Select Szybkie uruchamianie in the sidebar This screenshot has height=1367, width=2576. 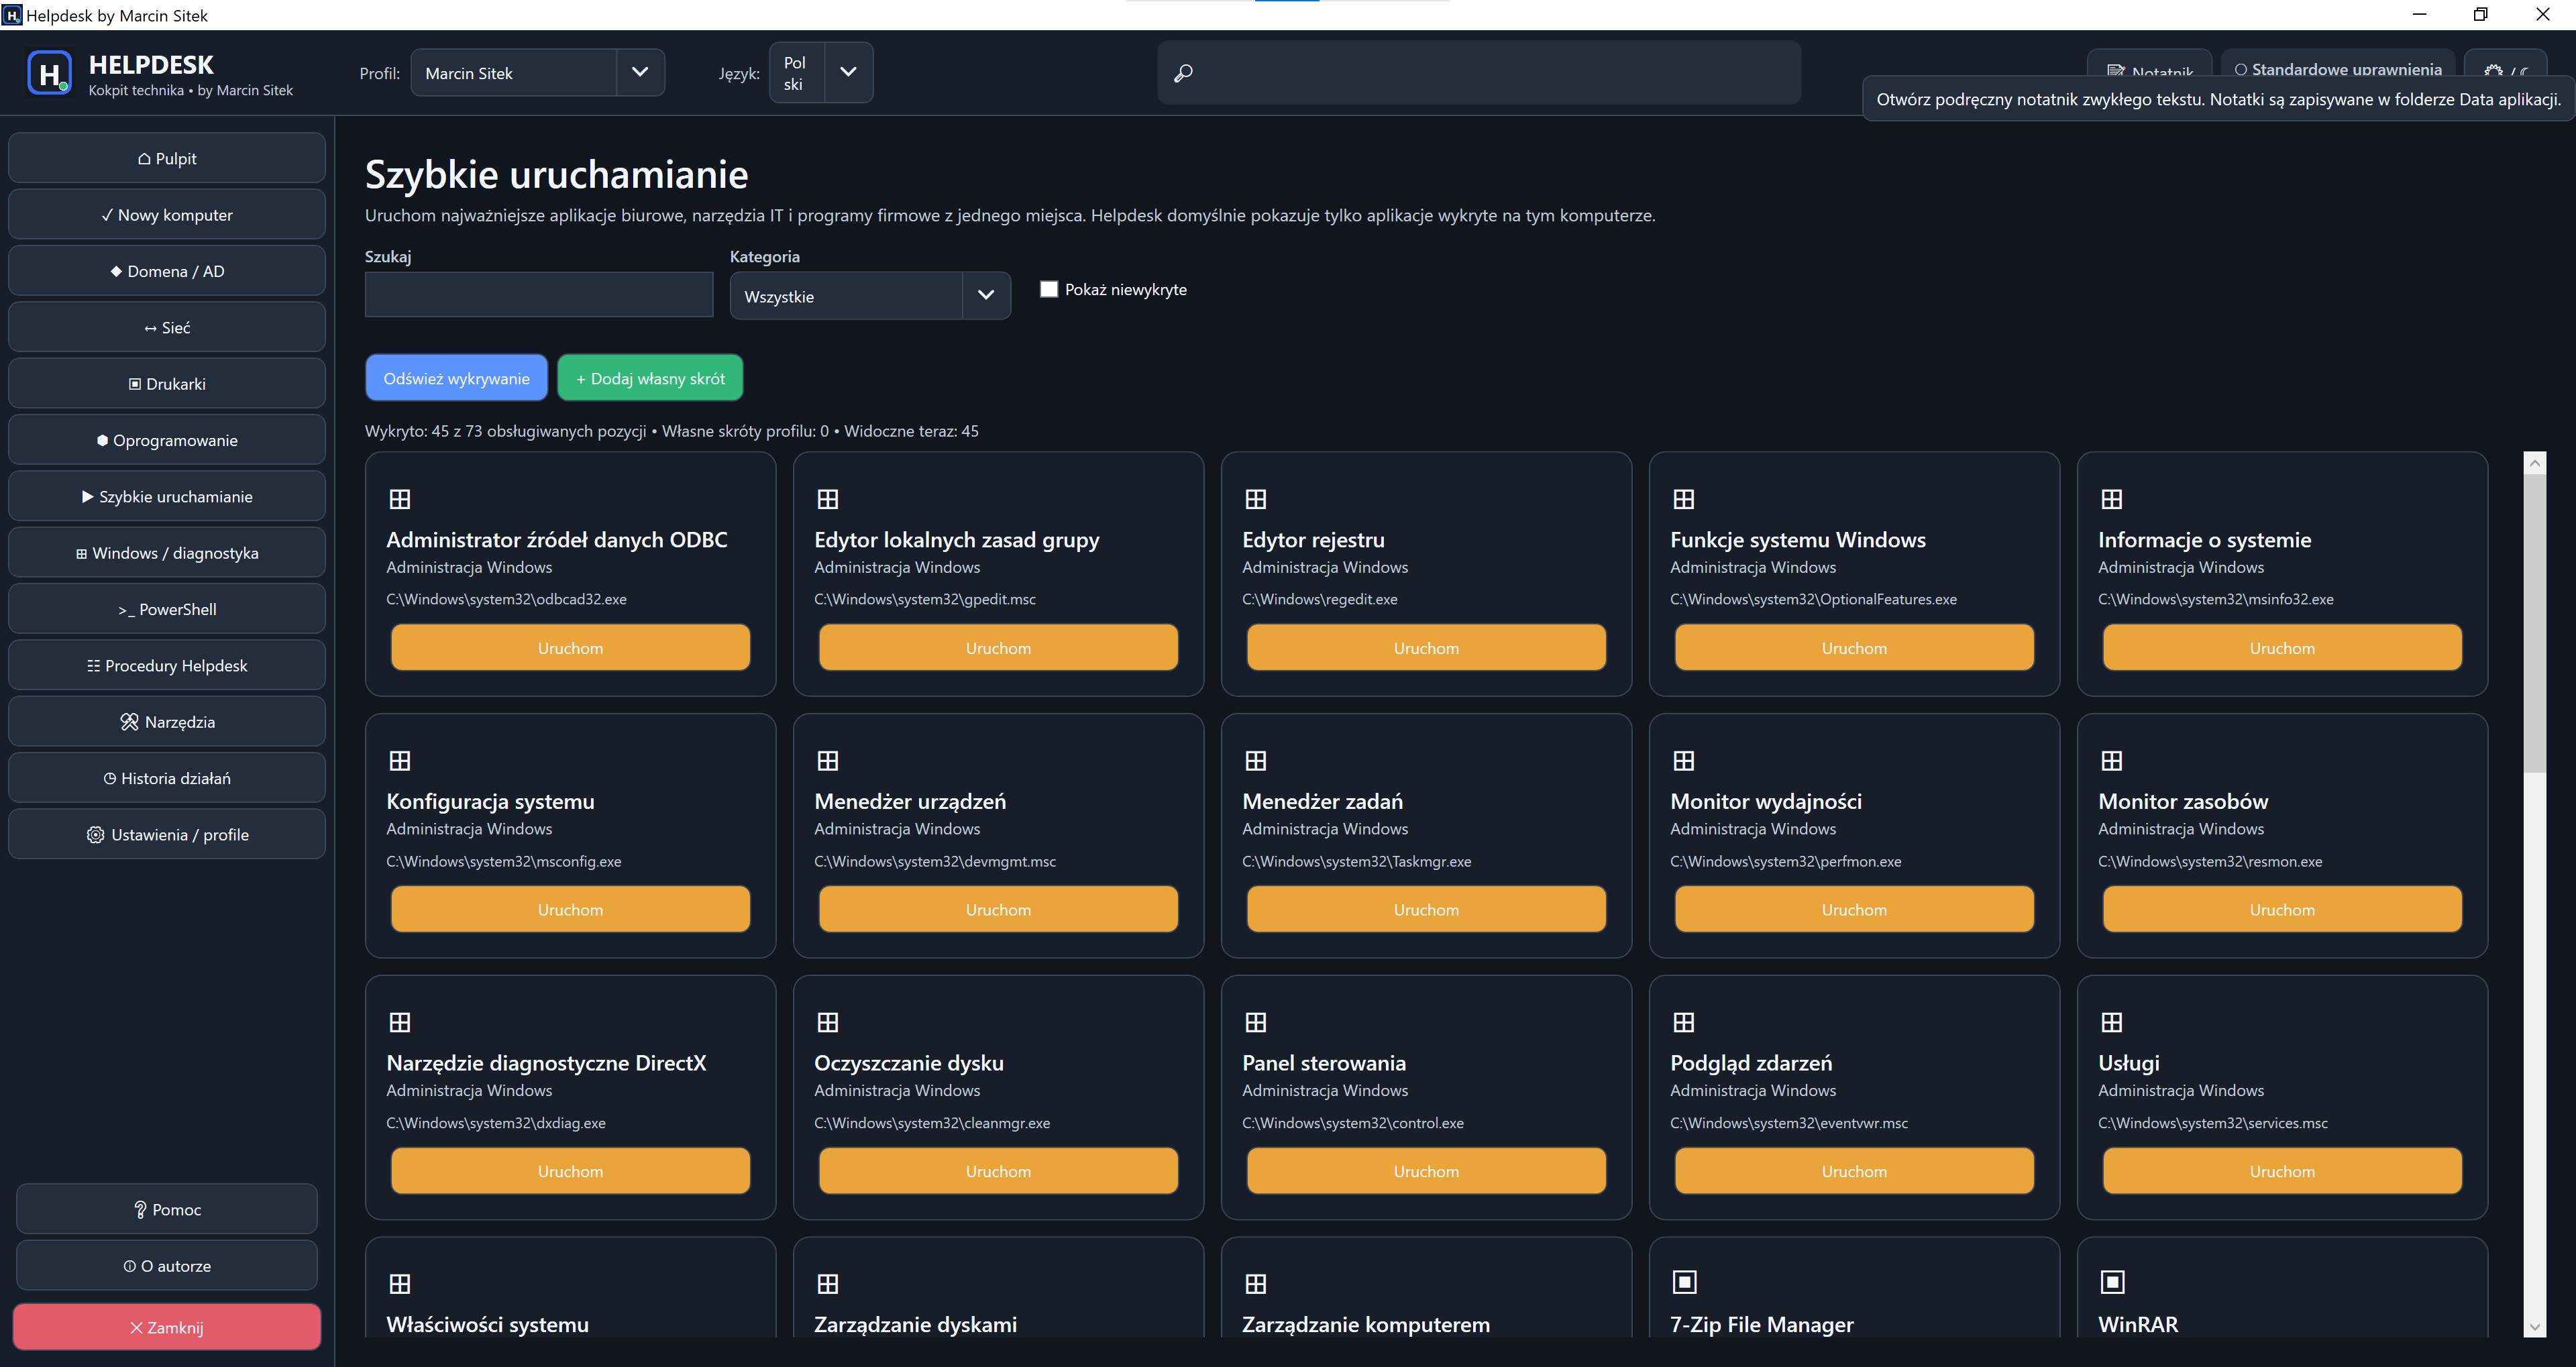[x=167, y=496]
